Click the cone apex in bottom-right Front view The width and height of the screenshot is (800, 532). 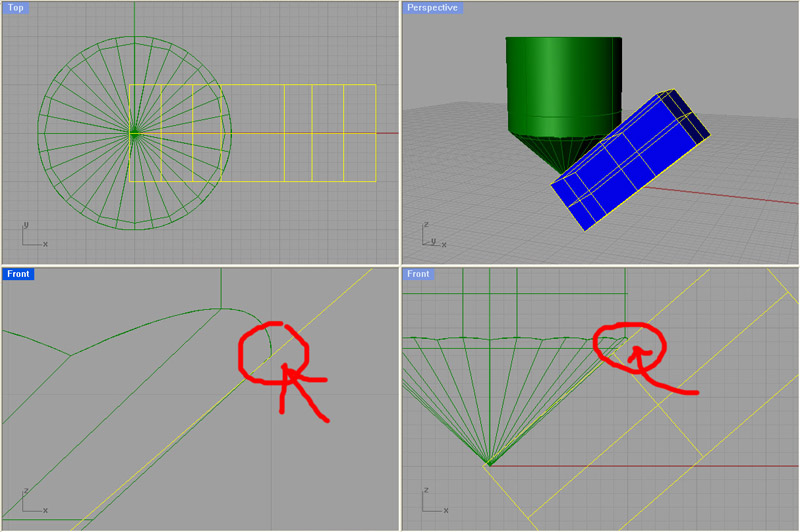489,464
